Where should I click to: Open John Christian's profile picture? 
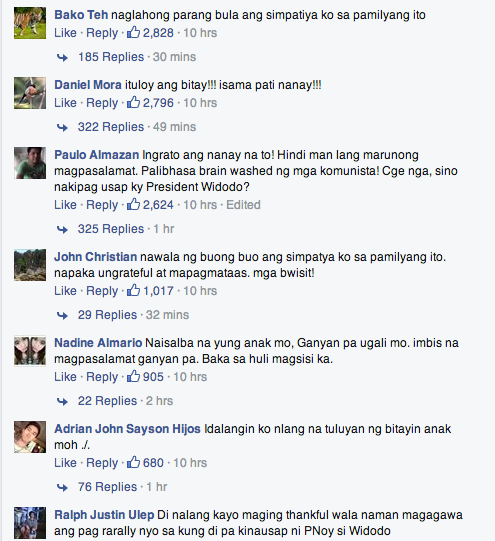[30, 265]
